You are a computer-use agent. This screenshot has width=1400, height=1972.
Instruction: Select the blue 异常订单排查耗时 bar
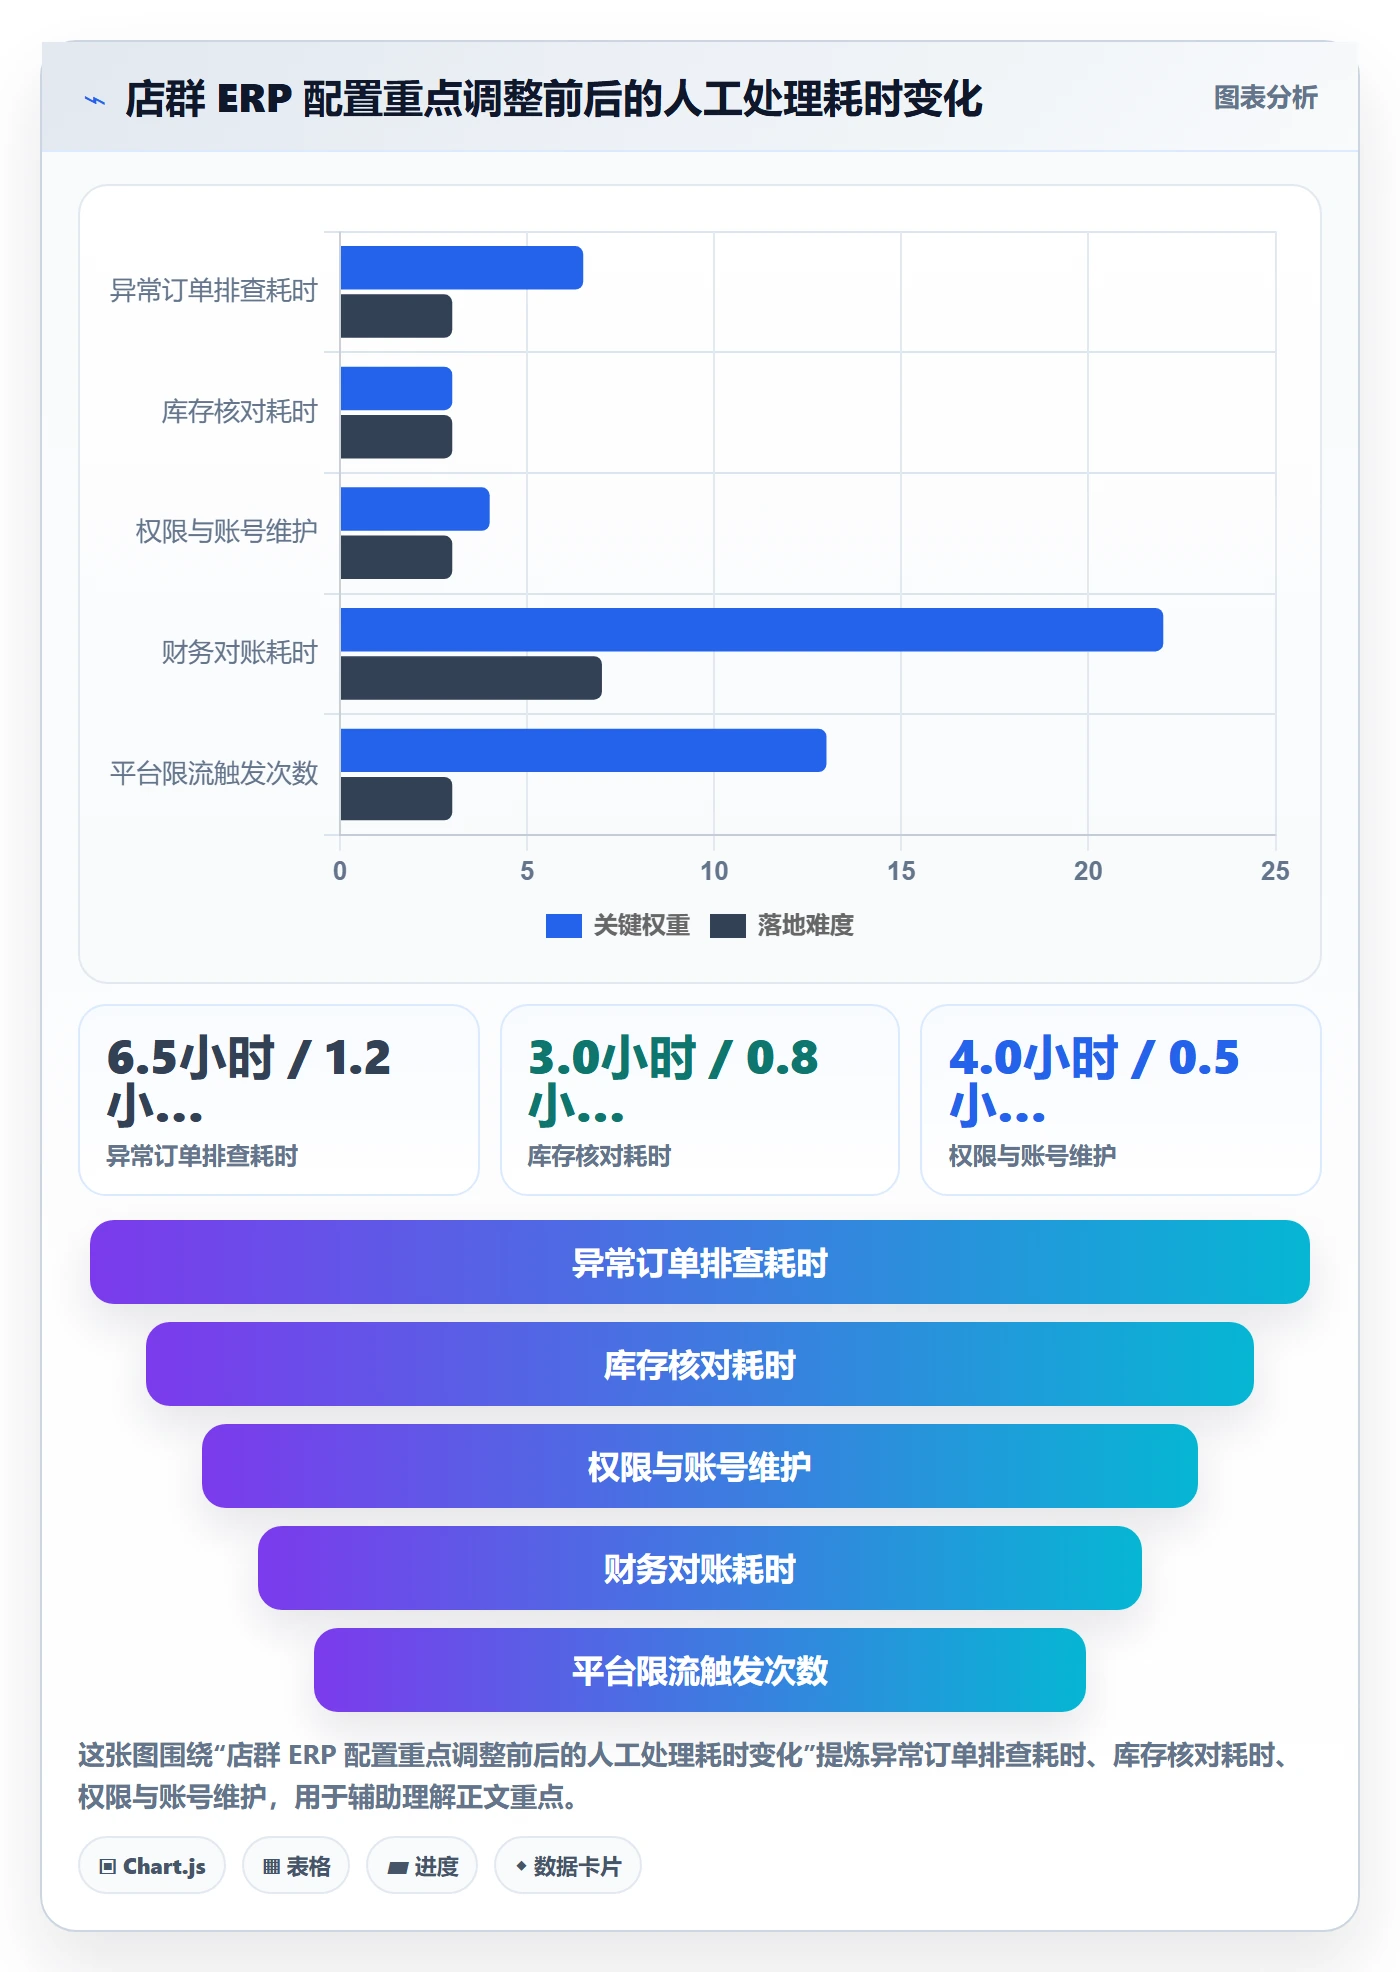(x=461, y=268)
